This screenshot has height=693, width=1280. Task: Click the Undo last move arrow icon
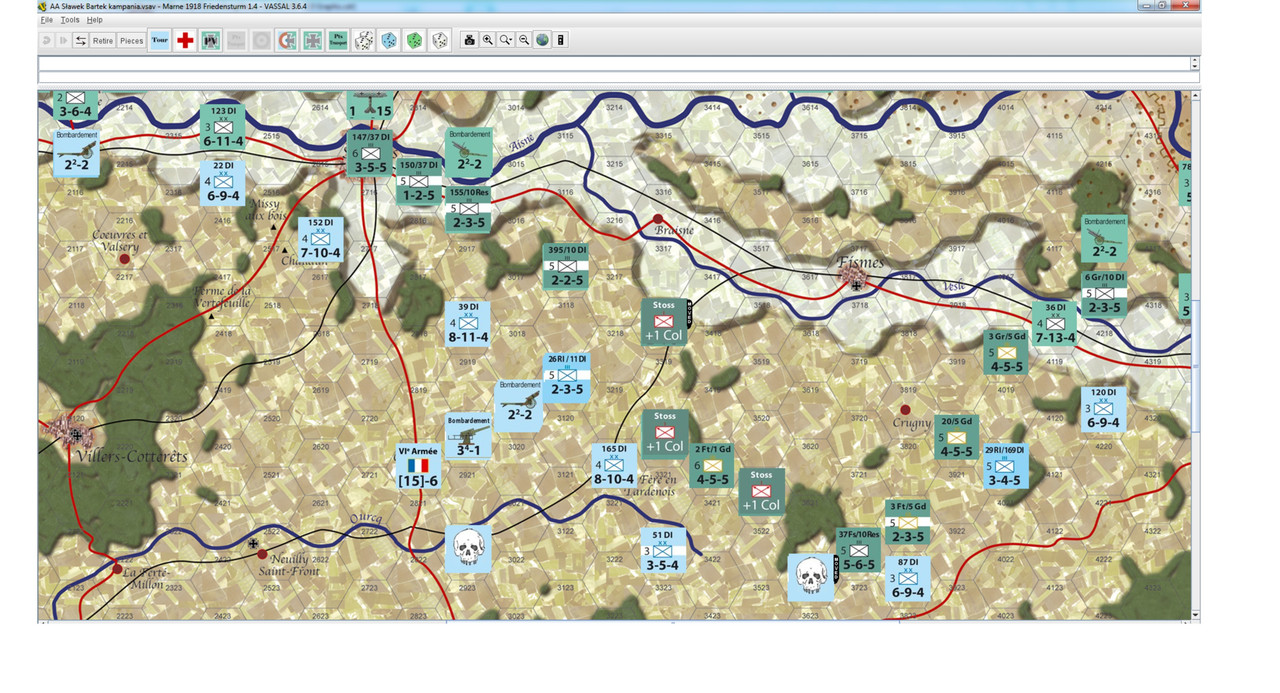point(47,40)
